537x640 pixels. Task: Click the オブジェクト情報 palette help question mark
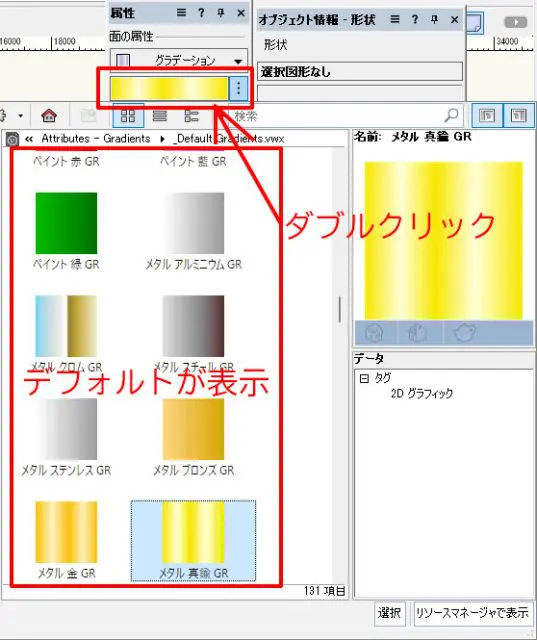415,19
